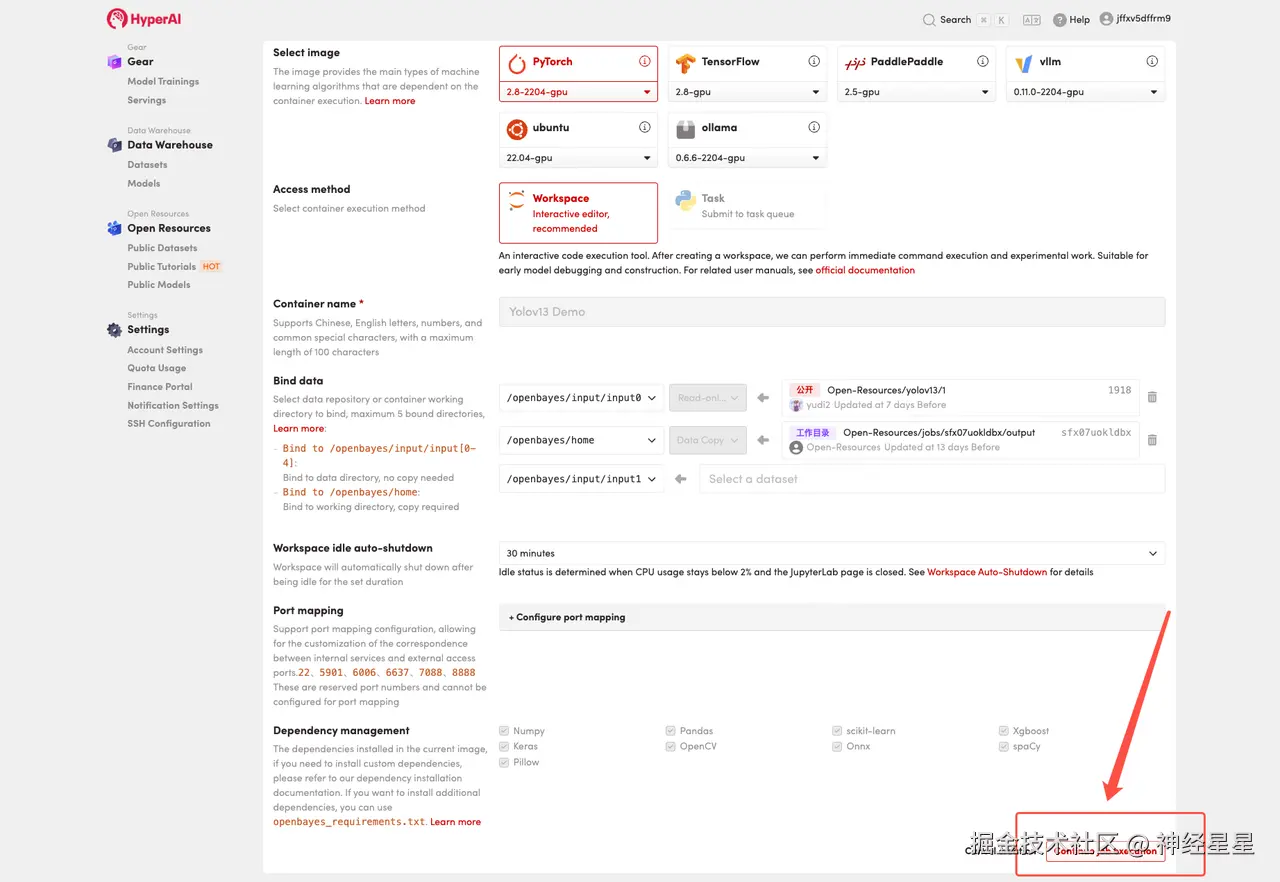Toggle the Xgboost checkbox
Image resolution: width=1280 pixels, height=882 pixels.
tap(1004, 731)
